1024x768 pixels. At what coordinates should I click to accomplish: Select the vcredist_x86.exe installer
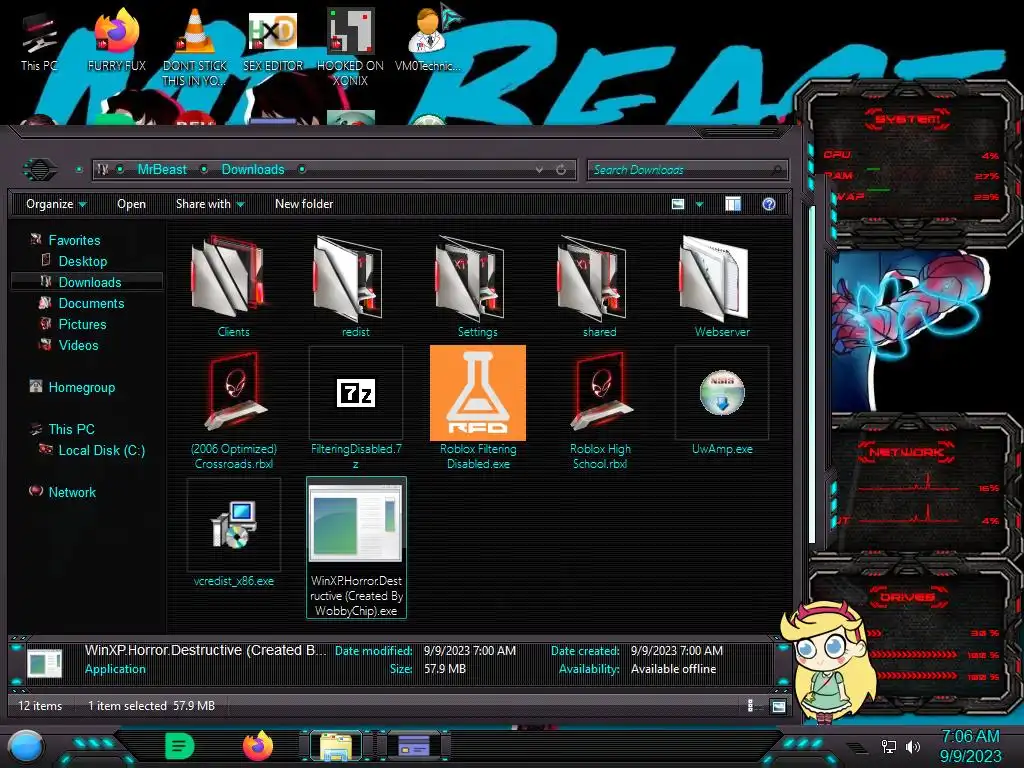coord(233,533)
